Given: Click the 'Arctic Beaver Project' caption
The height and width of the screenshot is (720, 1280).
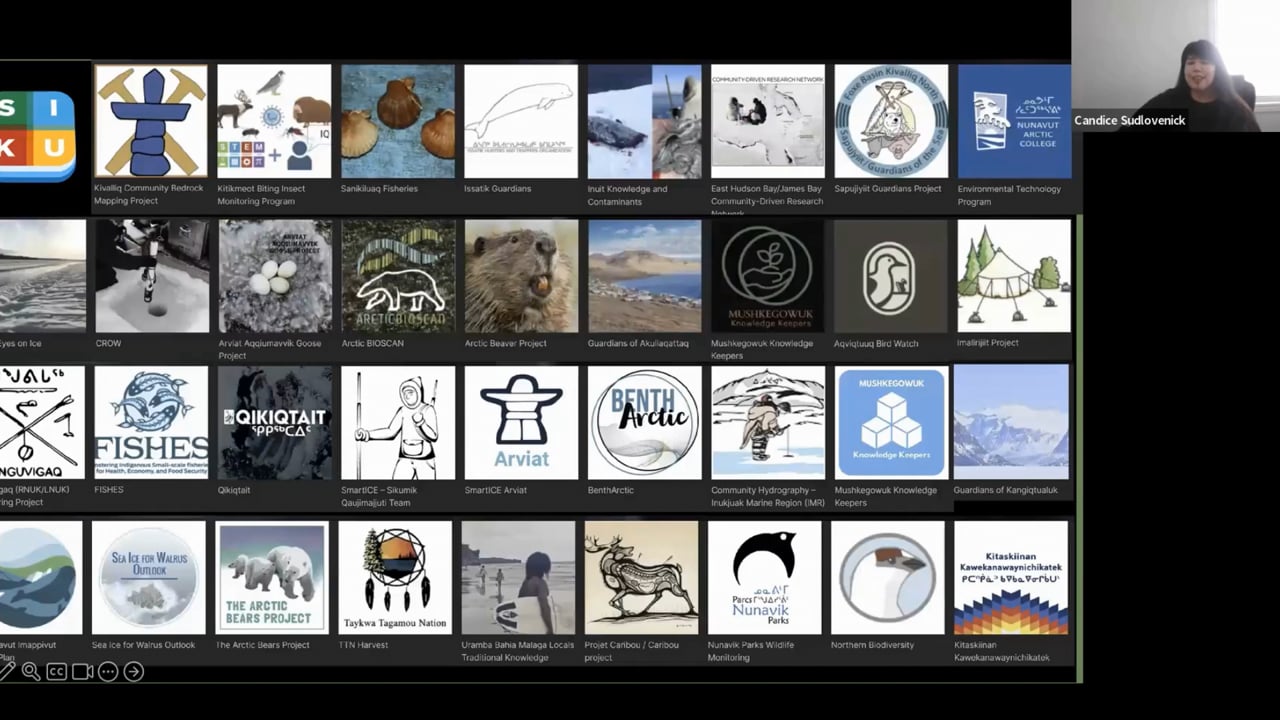Looking at the screenshot, I should click(x=505, y=343).
